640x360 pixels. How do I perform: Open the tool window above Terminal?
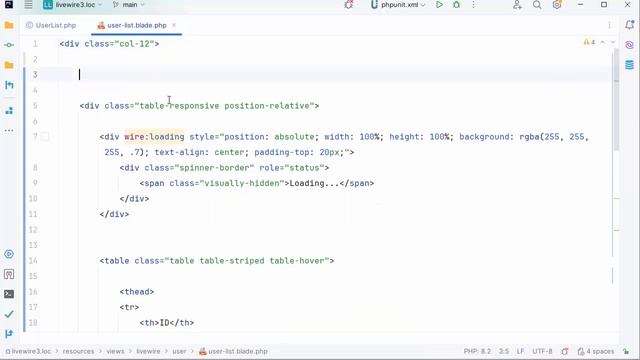[x=9, y=274]
